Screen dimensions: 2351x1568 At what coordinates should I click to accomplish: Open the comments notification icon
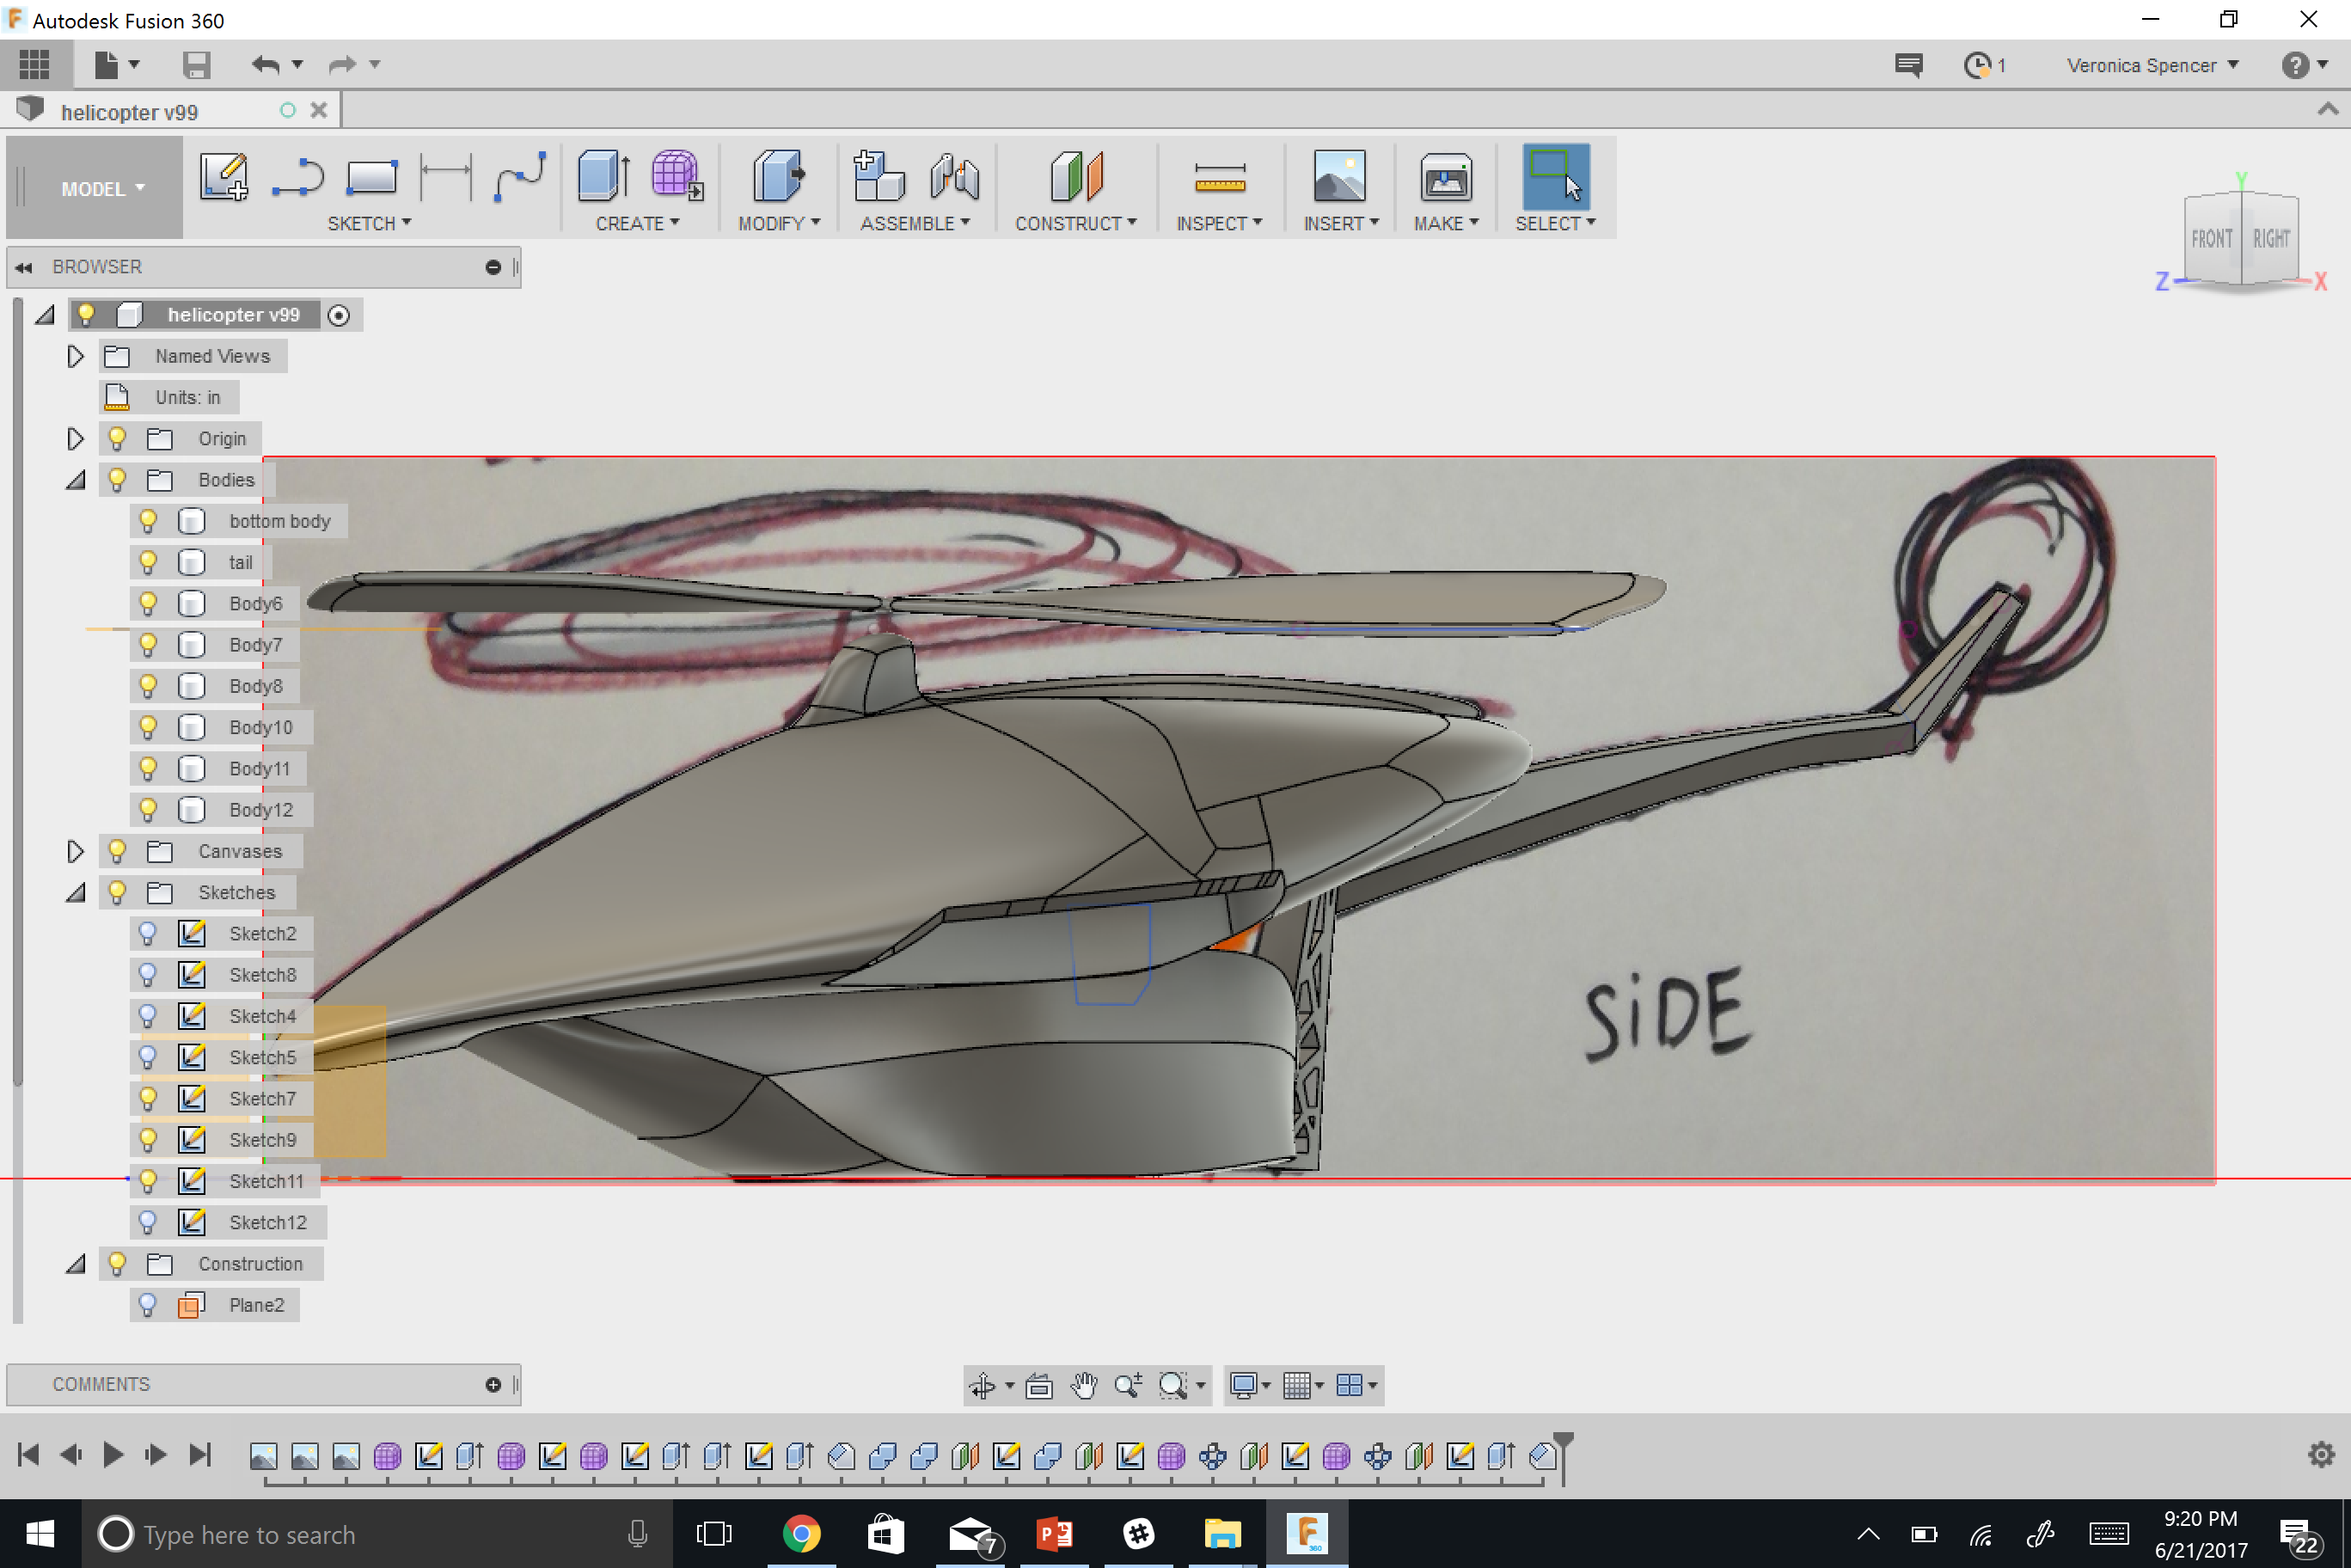coord(1908,66)
